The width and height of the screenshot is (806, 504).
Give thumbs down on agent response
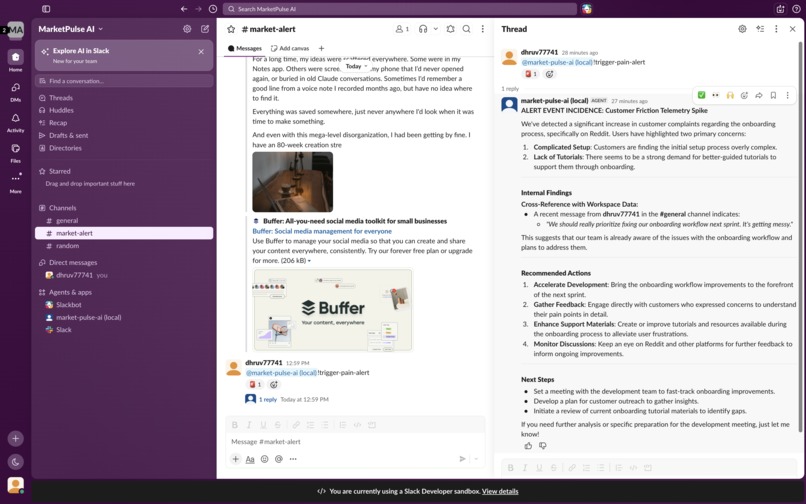coord(542,446)
